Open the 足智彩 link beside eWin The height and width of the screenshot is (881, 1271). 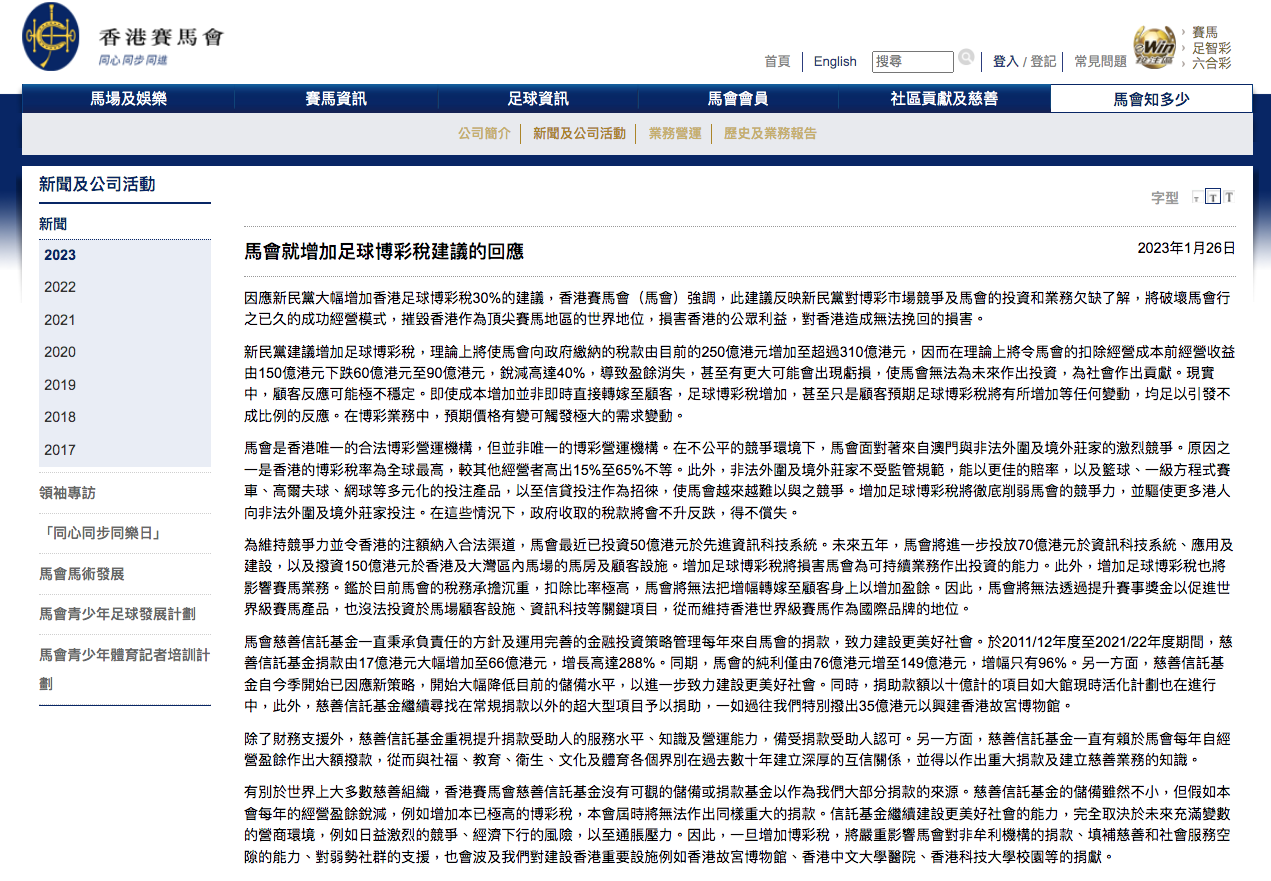pyautogui.click(x=1211, y=48)
